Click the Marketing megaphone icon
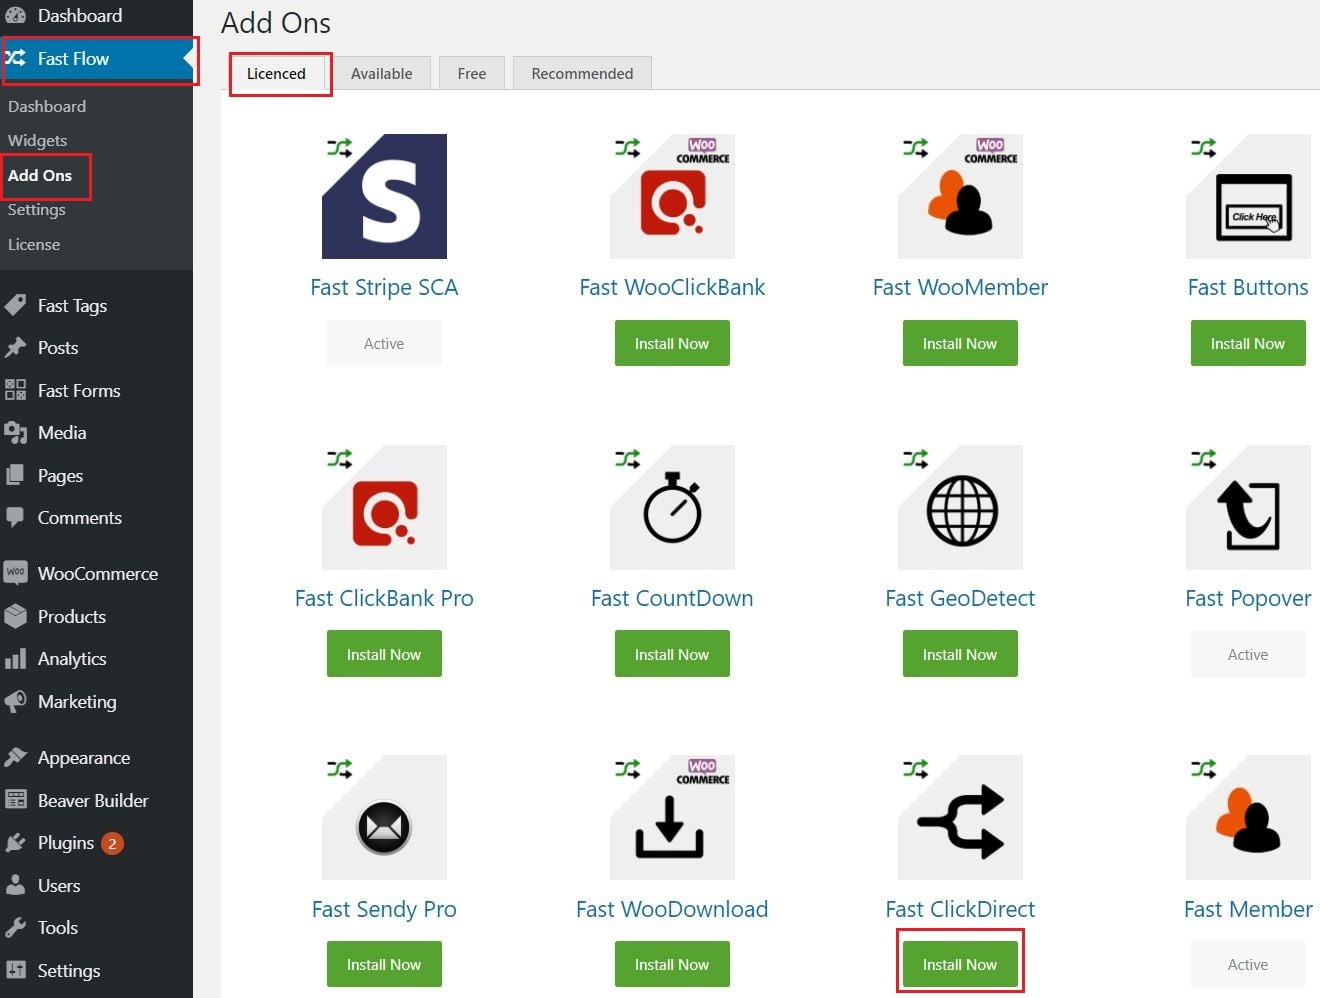The width and height of the screenshot is (1320, 998). (15, 701)
